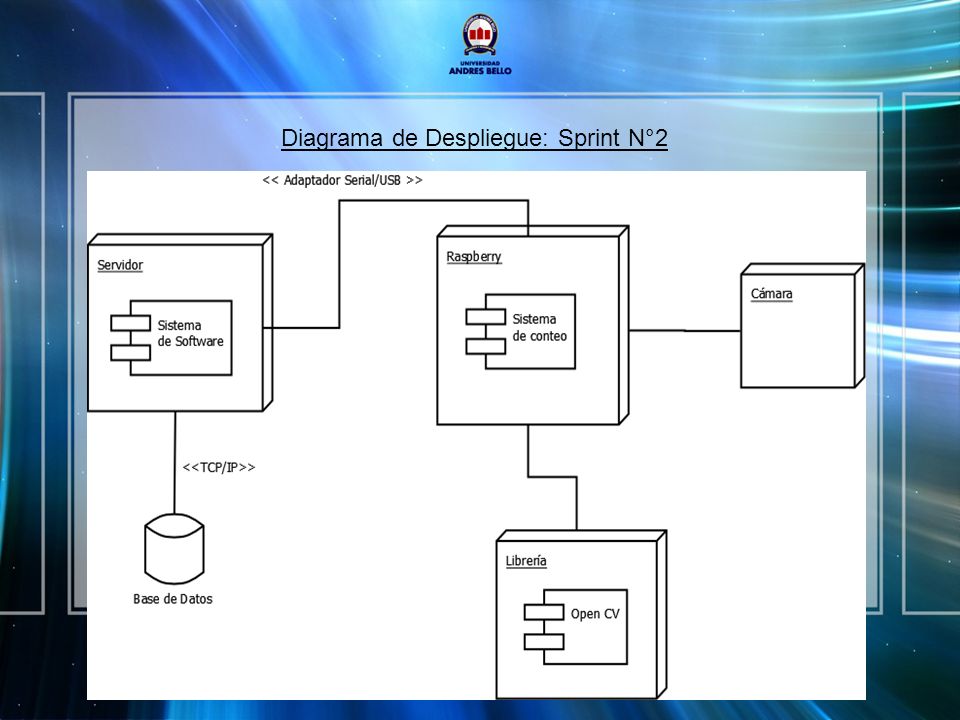960x720 pixels.
Task: Select the Base de Datos caption
Action: click(173, 599)
